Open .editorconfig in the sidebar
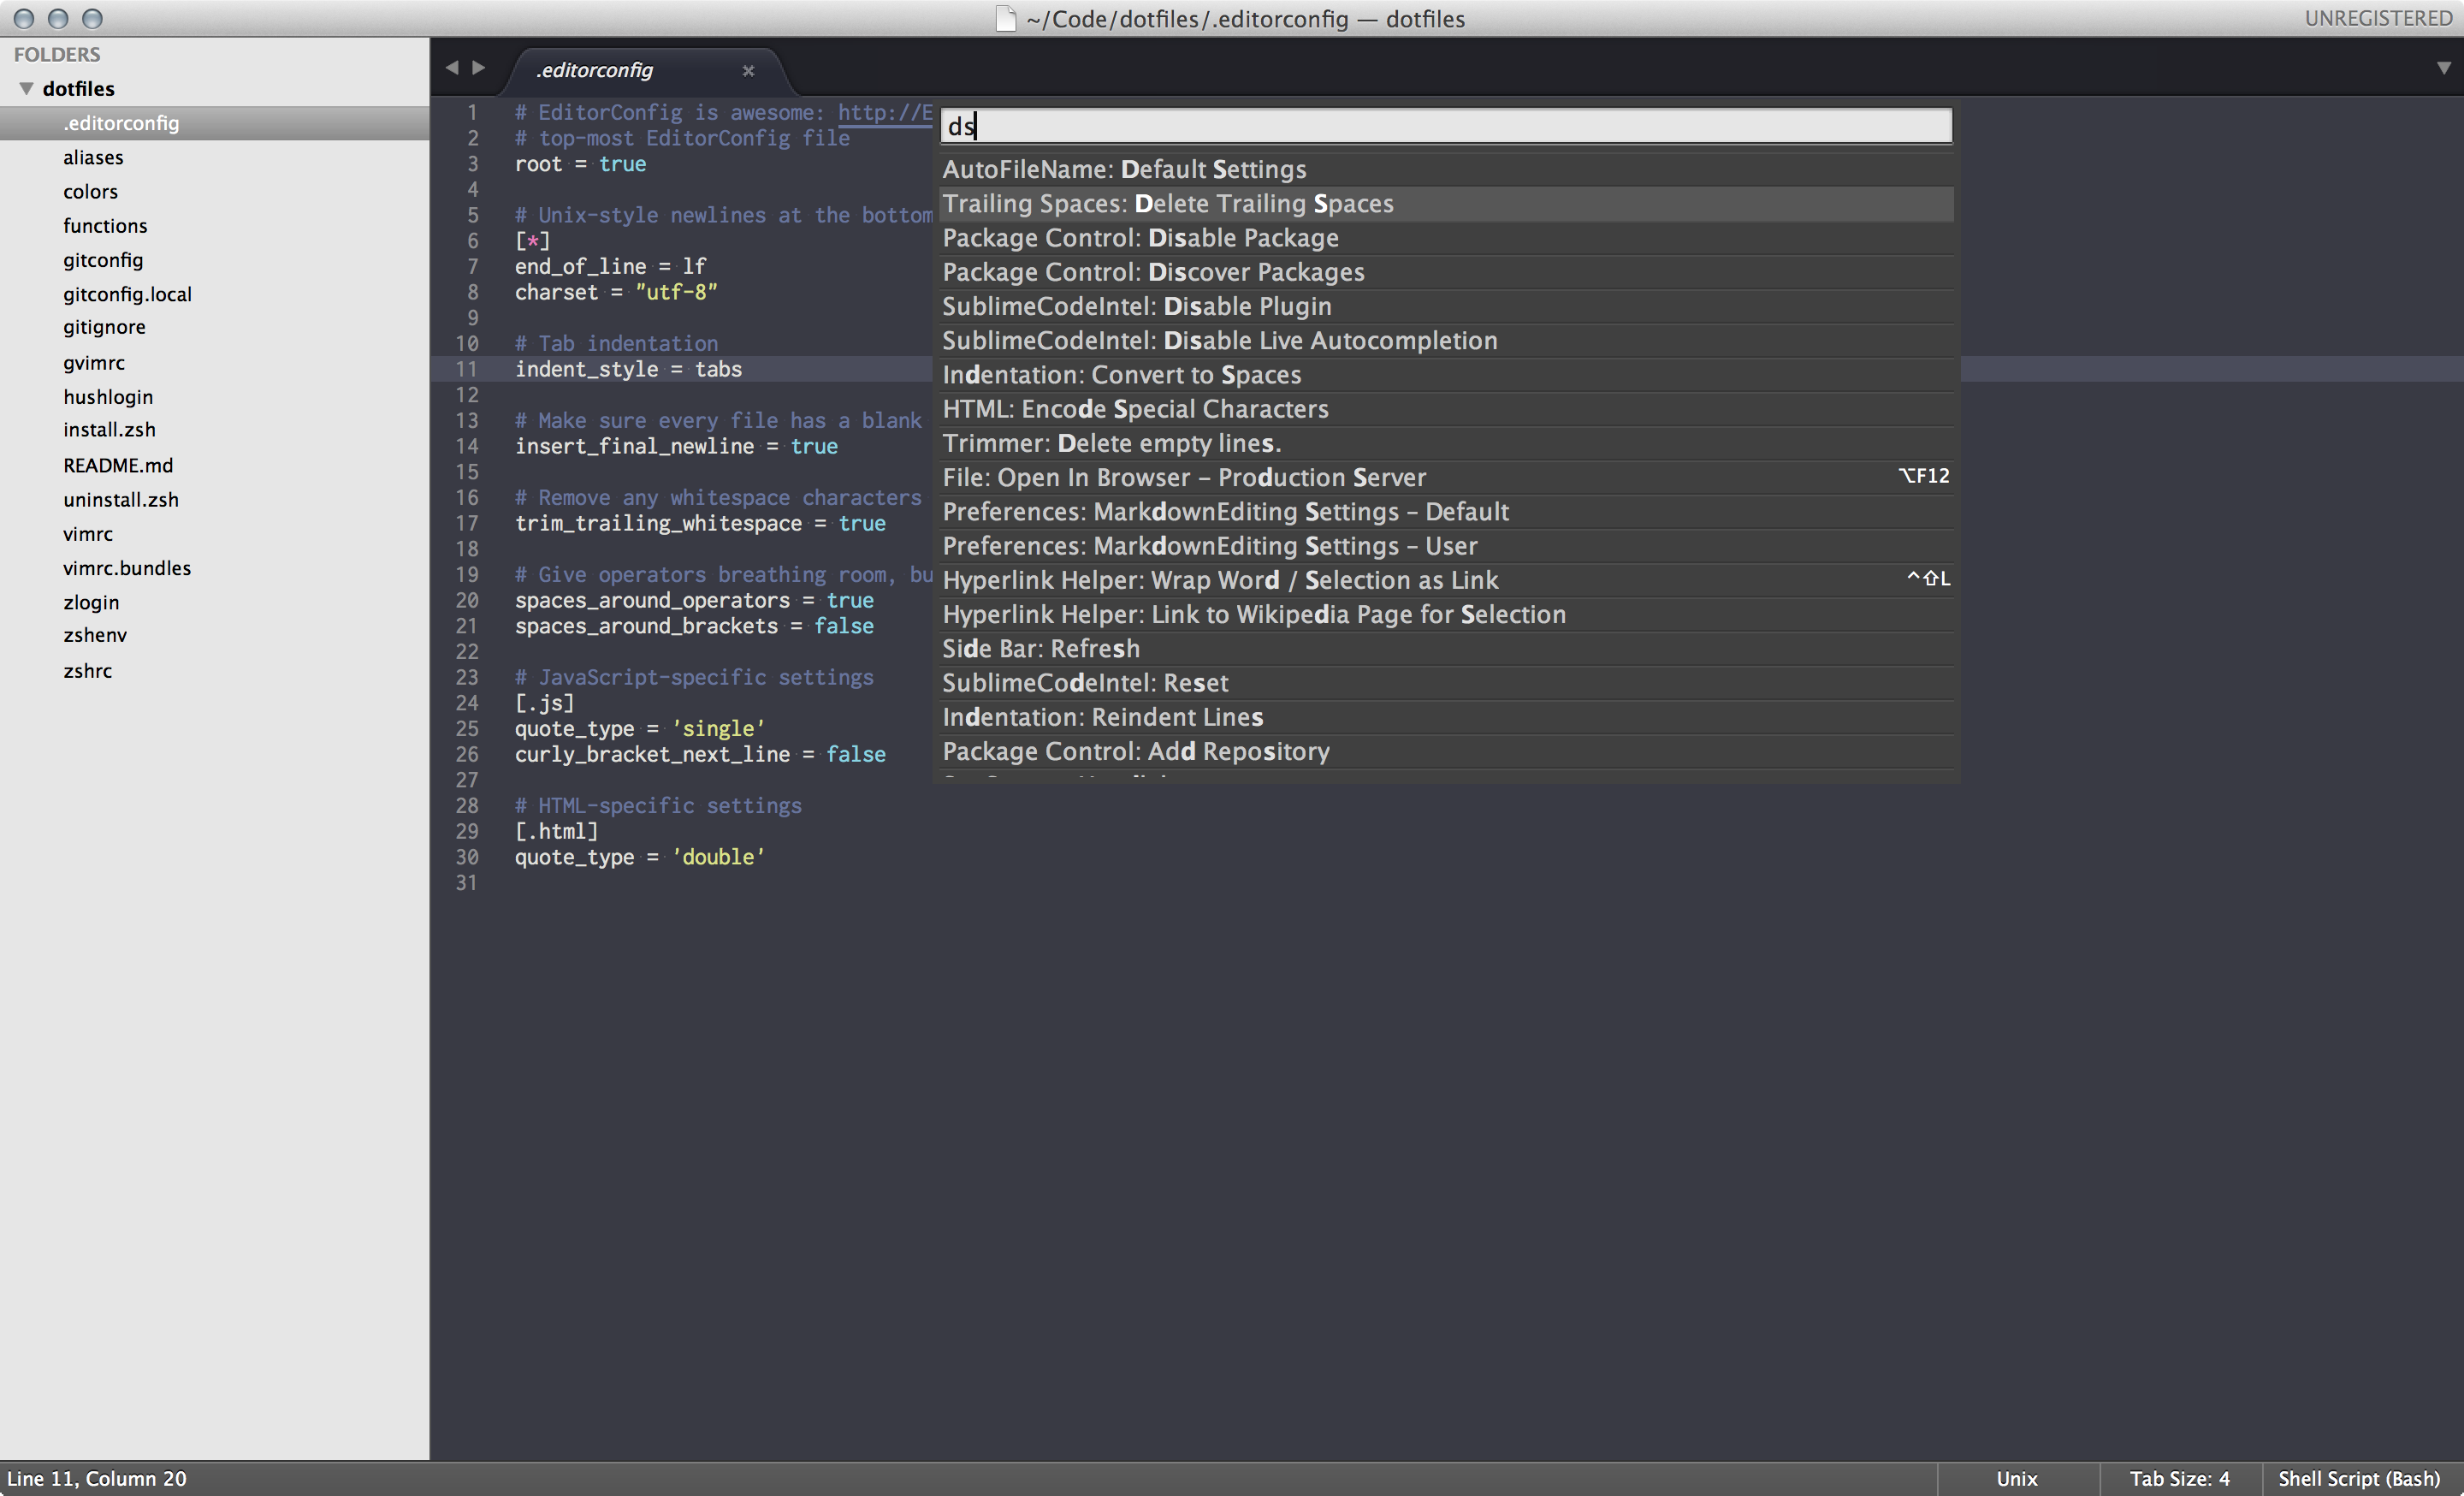The width and height of the screenshot is (2464, 1496). [x=215, y=123]
